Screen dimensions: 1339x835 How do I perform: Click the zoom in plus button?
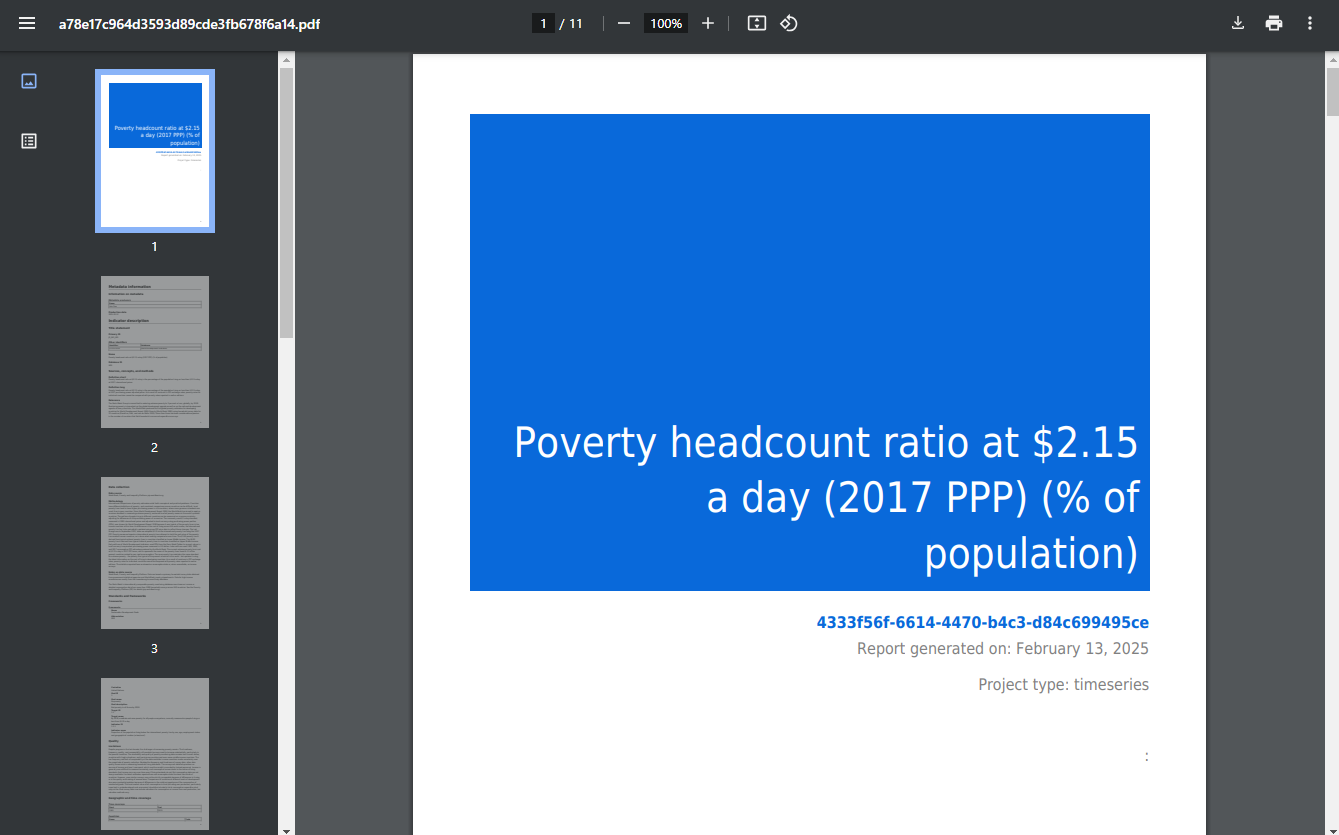(x=708, y=23)
